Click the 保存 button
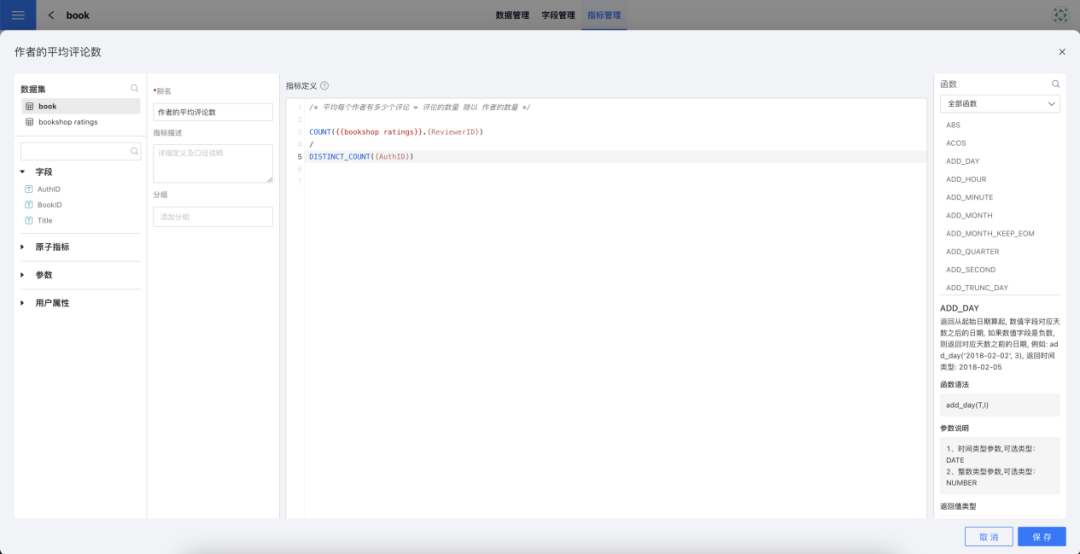Viewport: 1080px width, 554px height. coord(1041,537)
